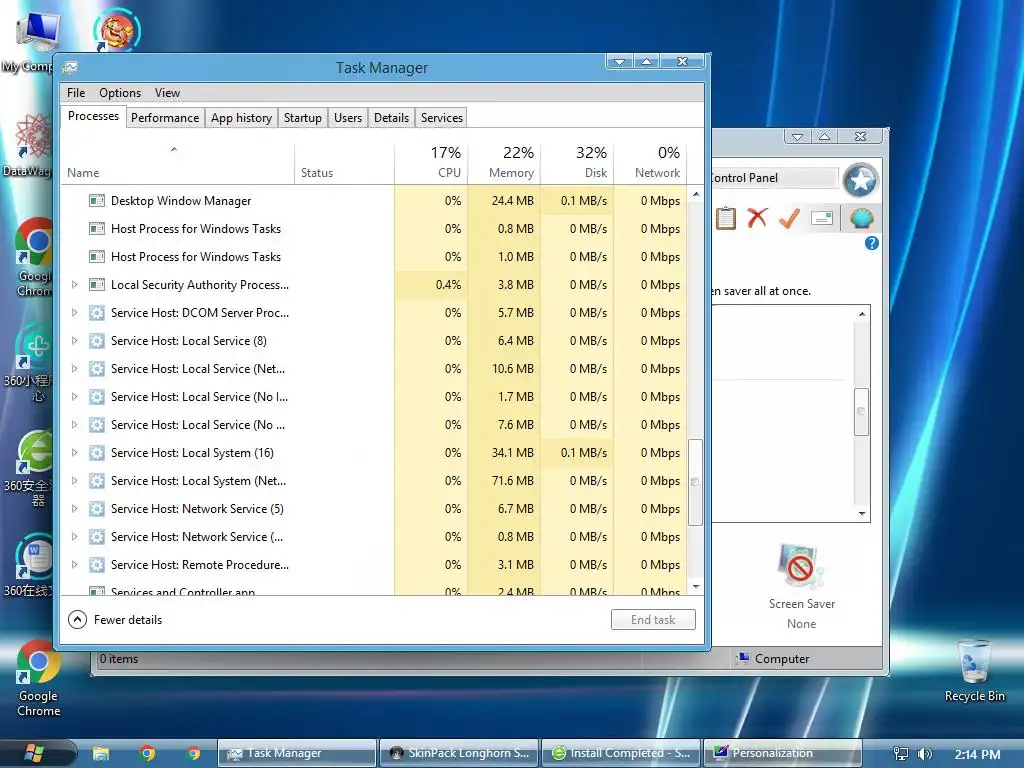Open the Details tab

391,118
